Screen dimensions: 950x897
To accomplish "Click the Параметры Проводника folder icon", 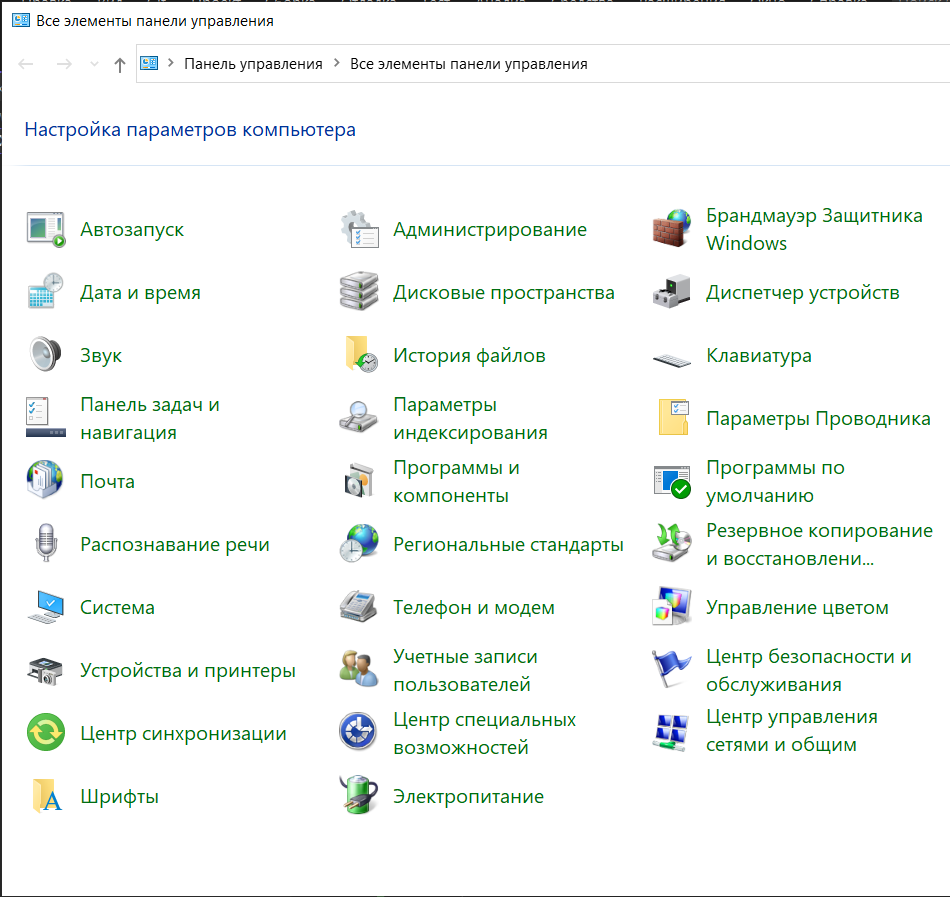I will pos(672,419).
